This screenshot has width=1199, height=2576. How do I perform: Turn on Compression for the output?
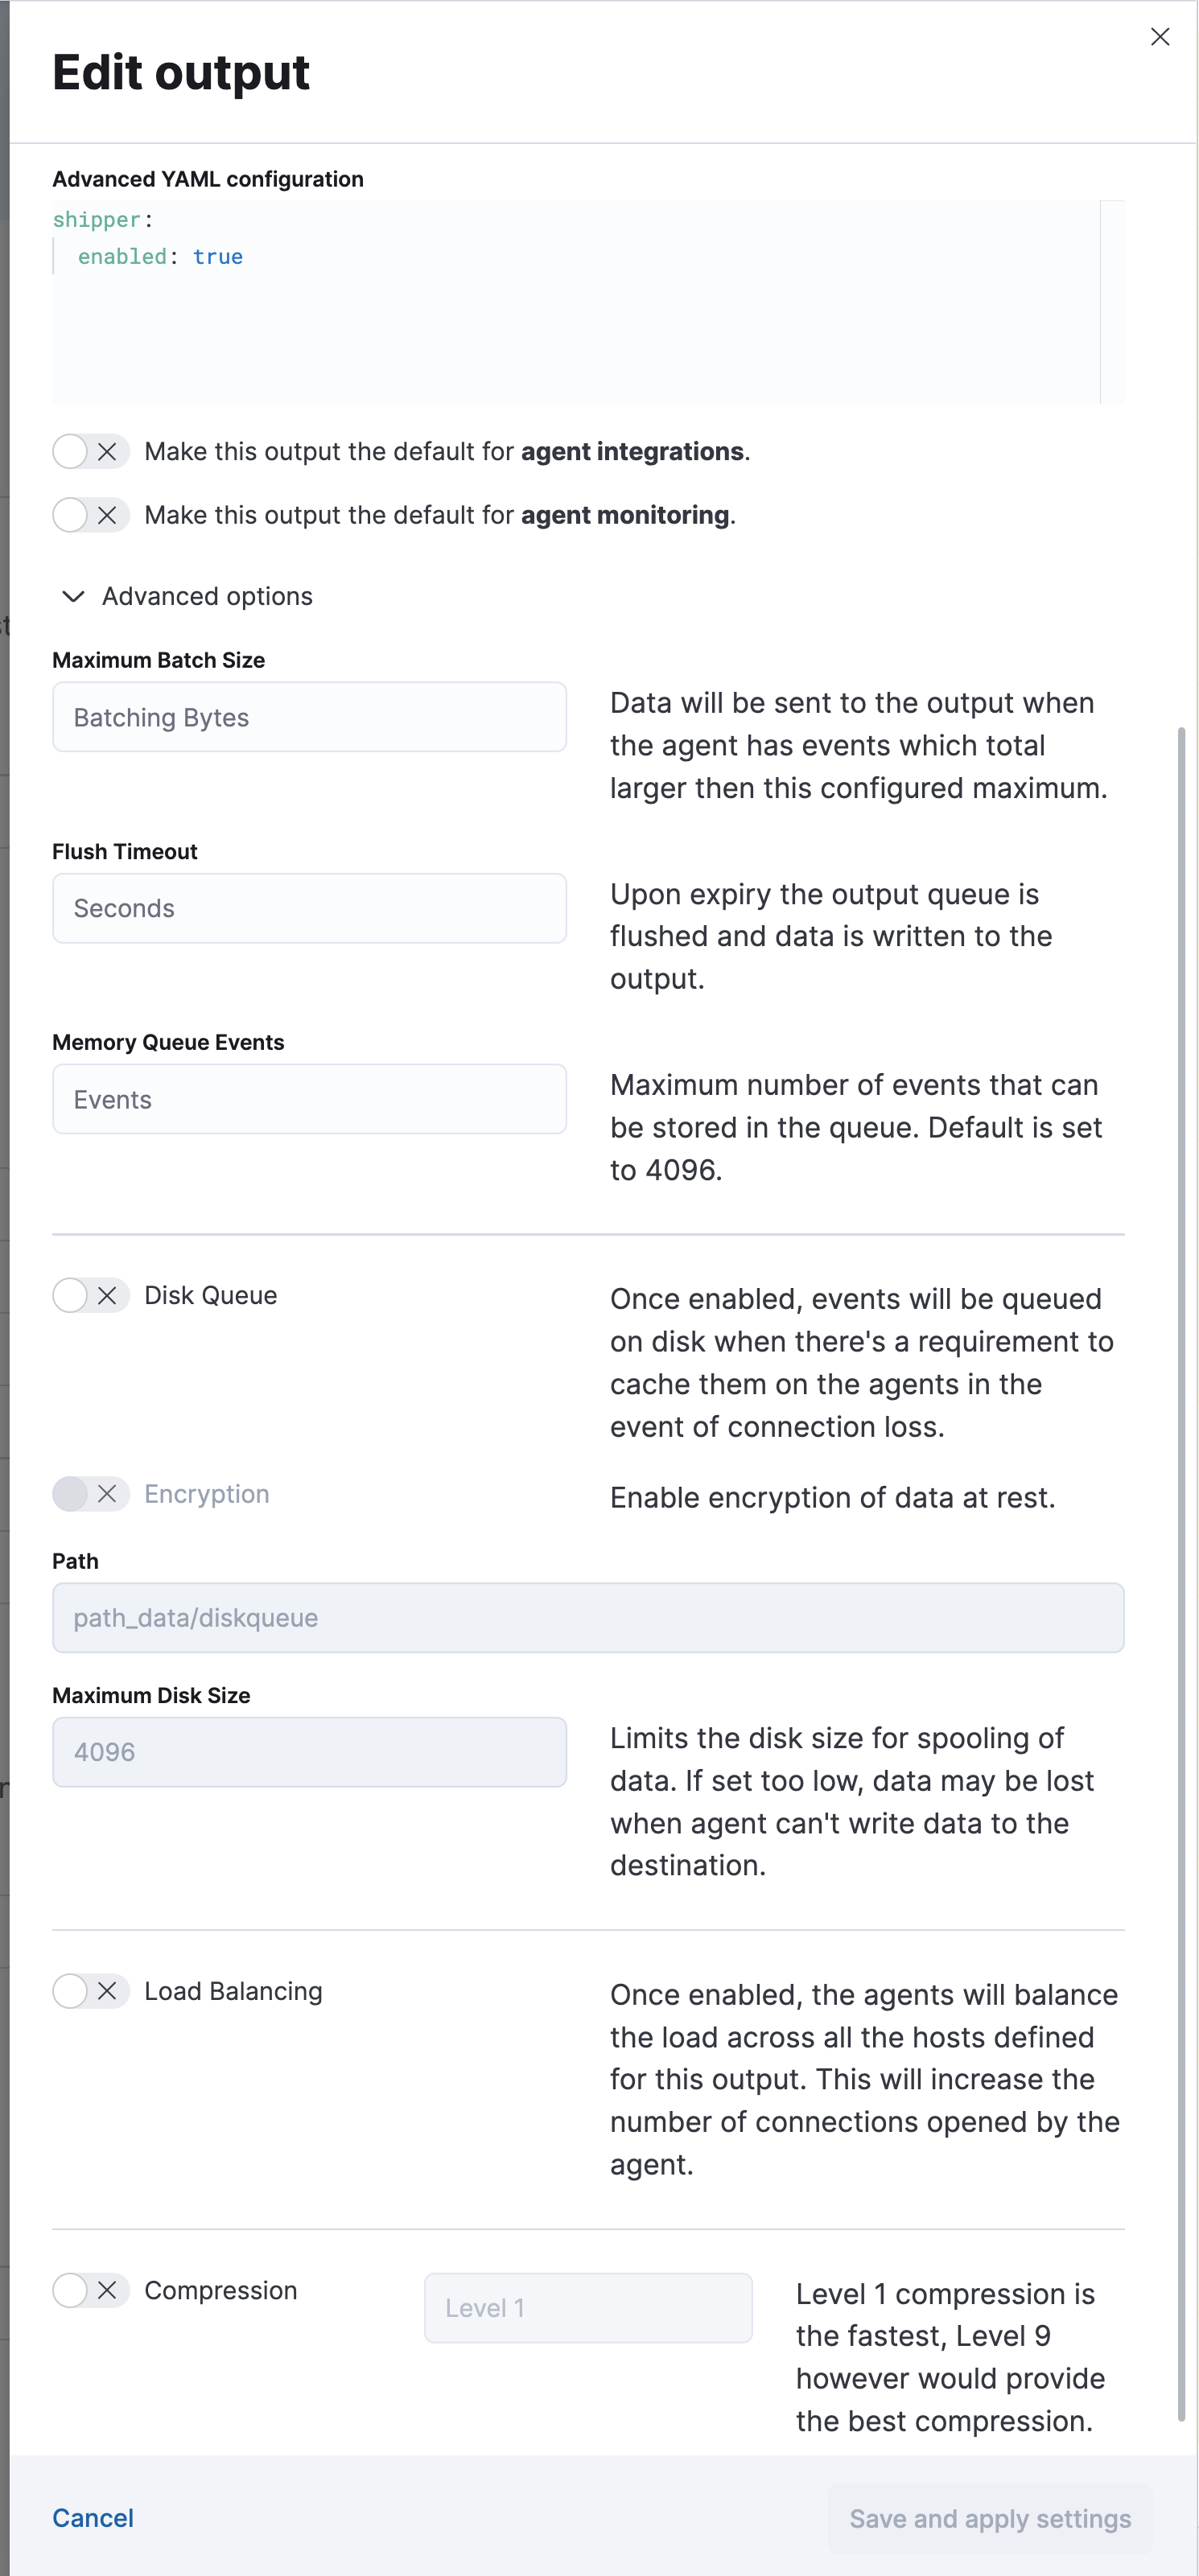pos(90,2291)
